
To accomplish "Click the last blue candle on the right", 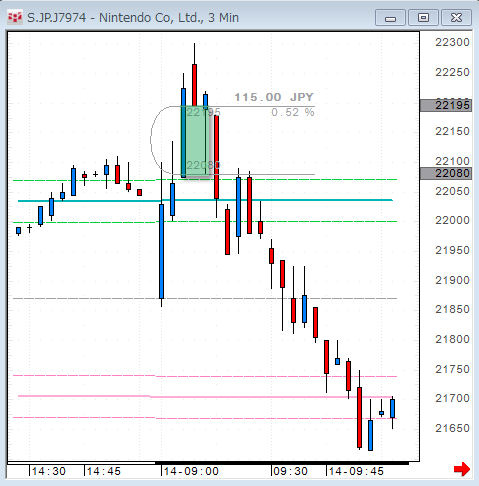I will pyautogui.click(x=393, y=408).
